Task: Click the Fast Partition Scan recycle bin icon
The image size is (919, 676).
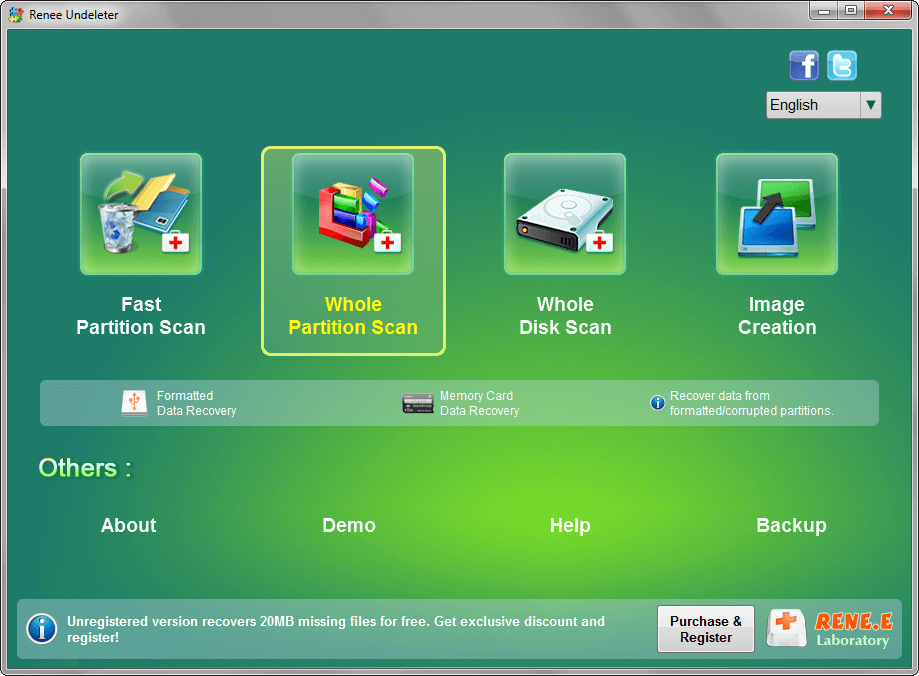Action: pos(141,214)
